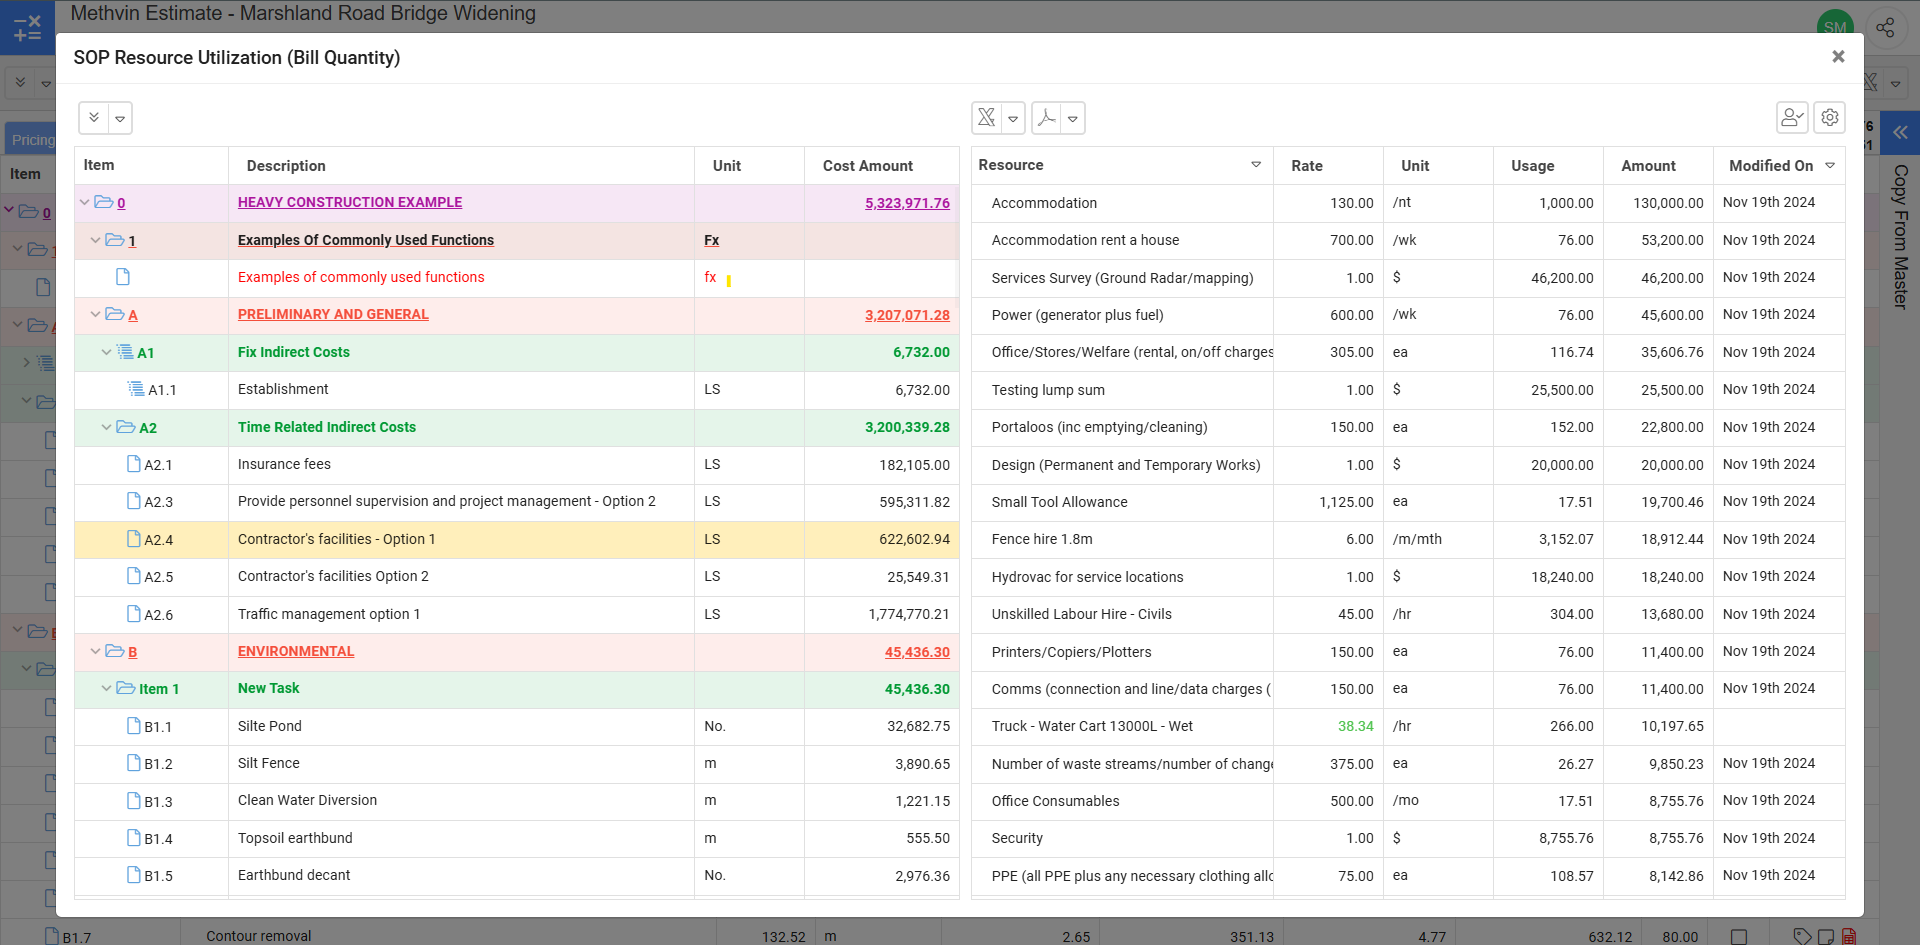
Task: Select the Contractor's facilities - Option 1 row
Action: [336, 540]
